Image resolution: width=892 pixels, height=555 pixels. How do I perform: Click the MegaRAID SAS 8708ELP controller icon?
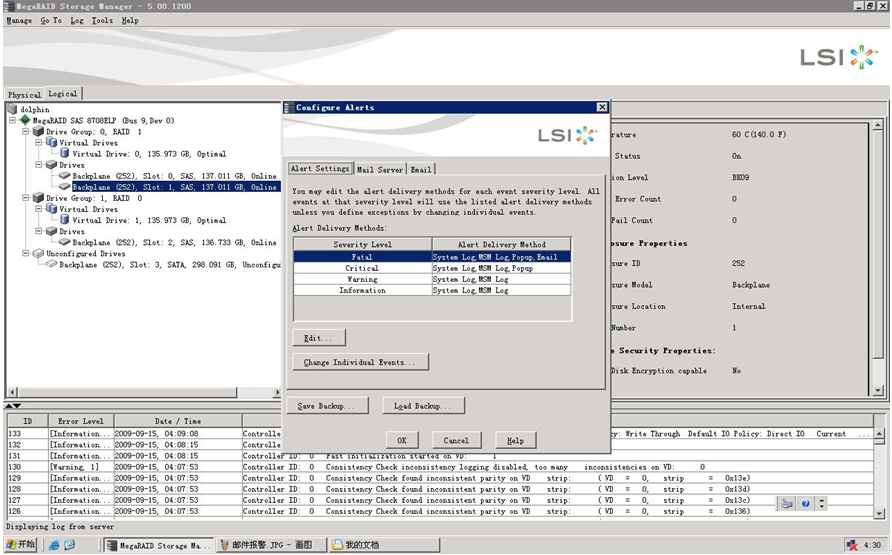tap(25, 120)
